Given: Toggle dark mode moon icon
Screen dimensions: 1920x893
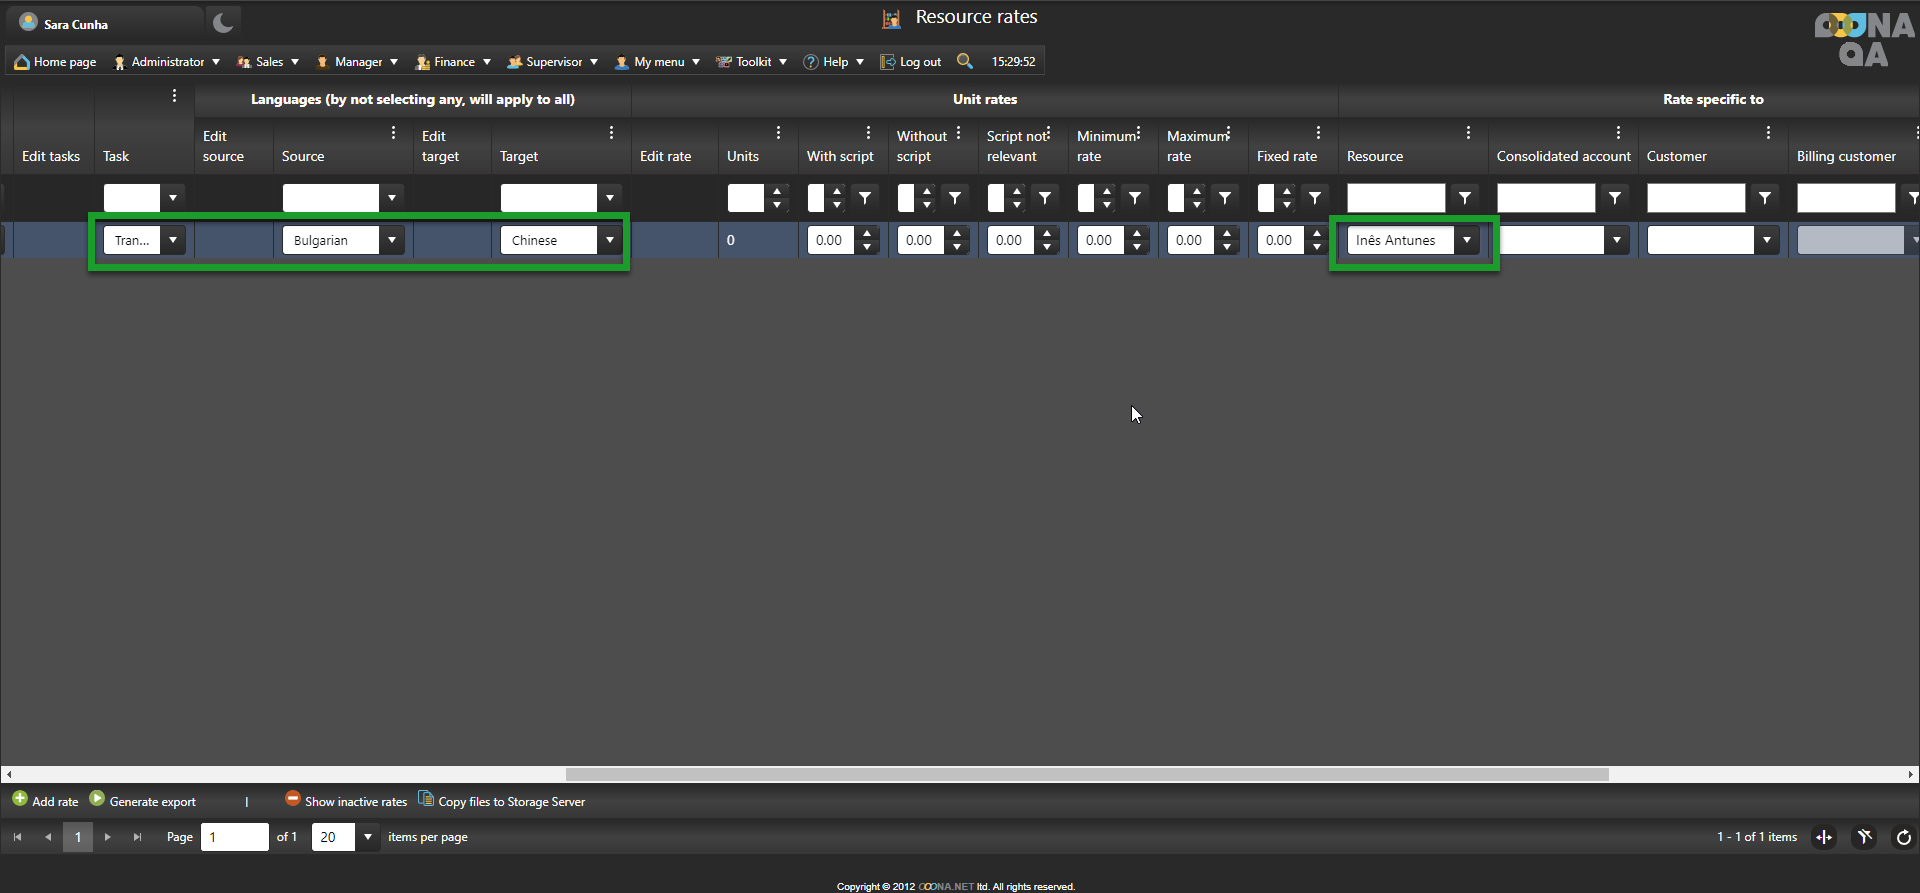Looking at the screenshot, I should click(x=223, y=22).
